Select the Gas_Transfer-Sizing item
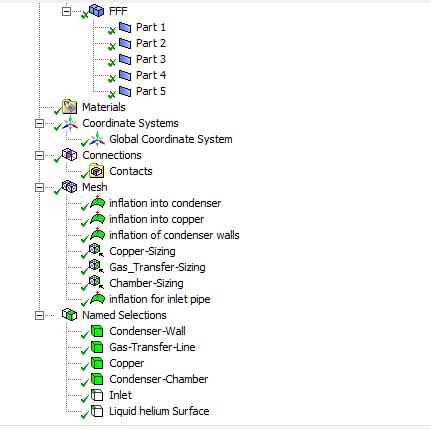This screenshot has width=431, height=430. (157, 267)
